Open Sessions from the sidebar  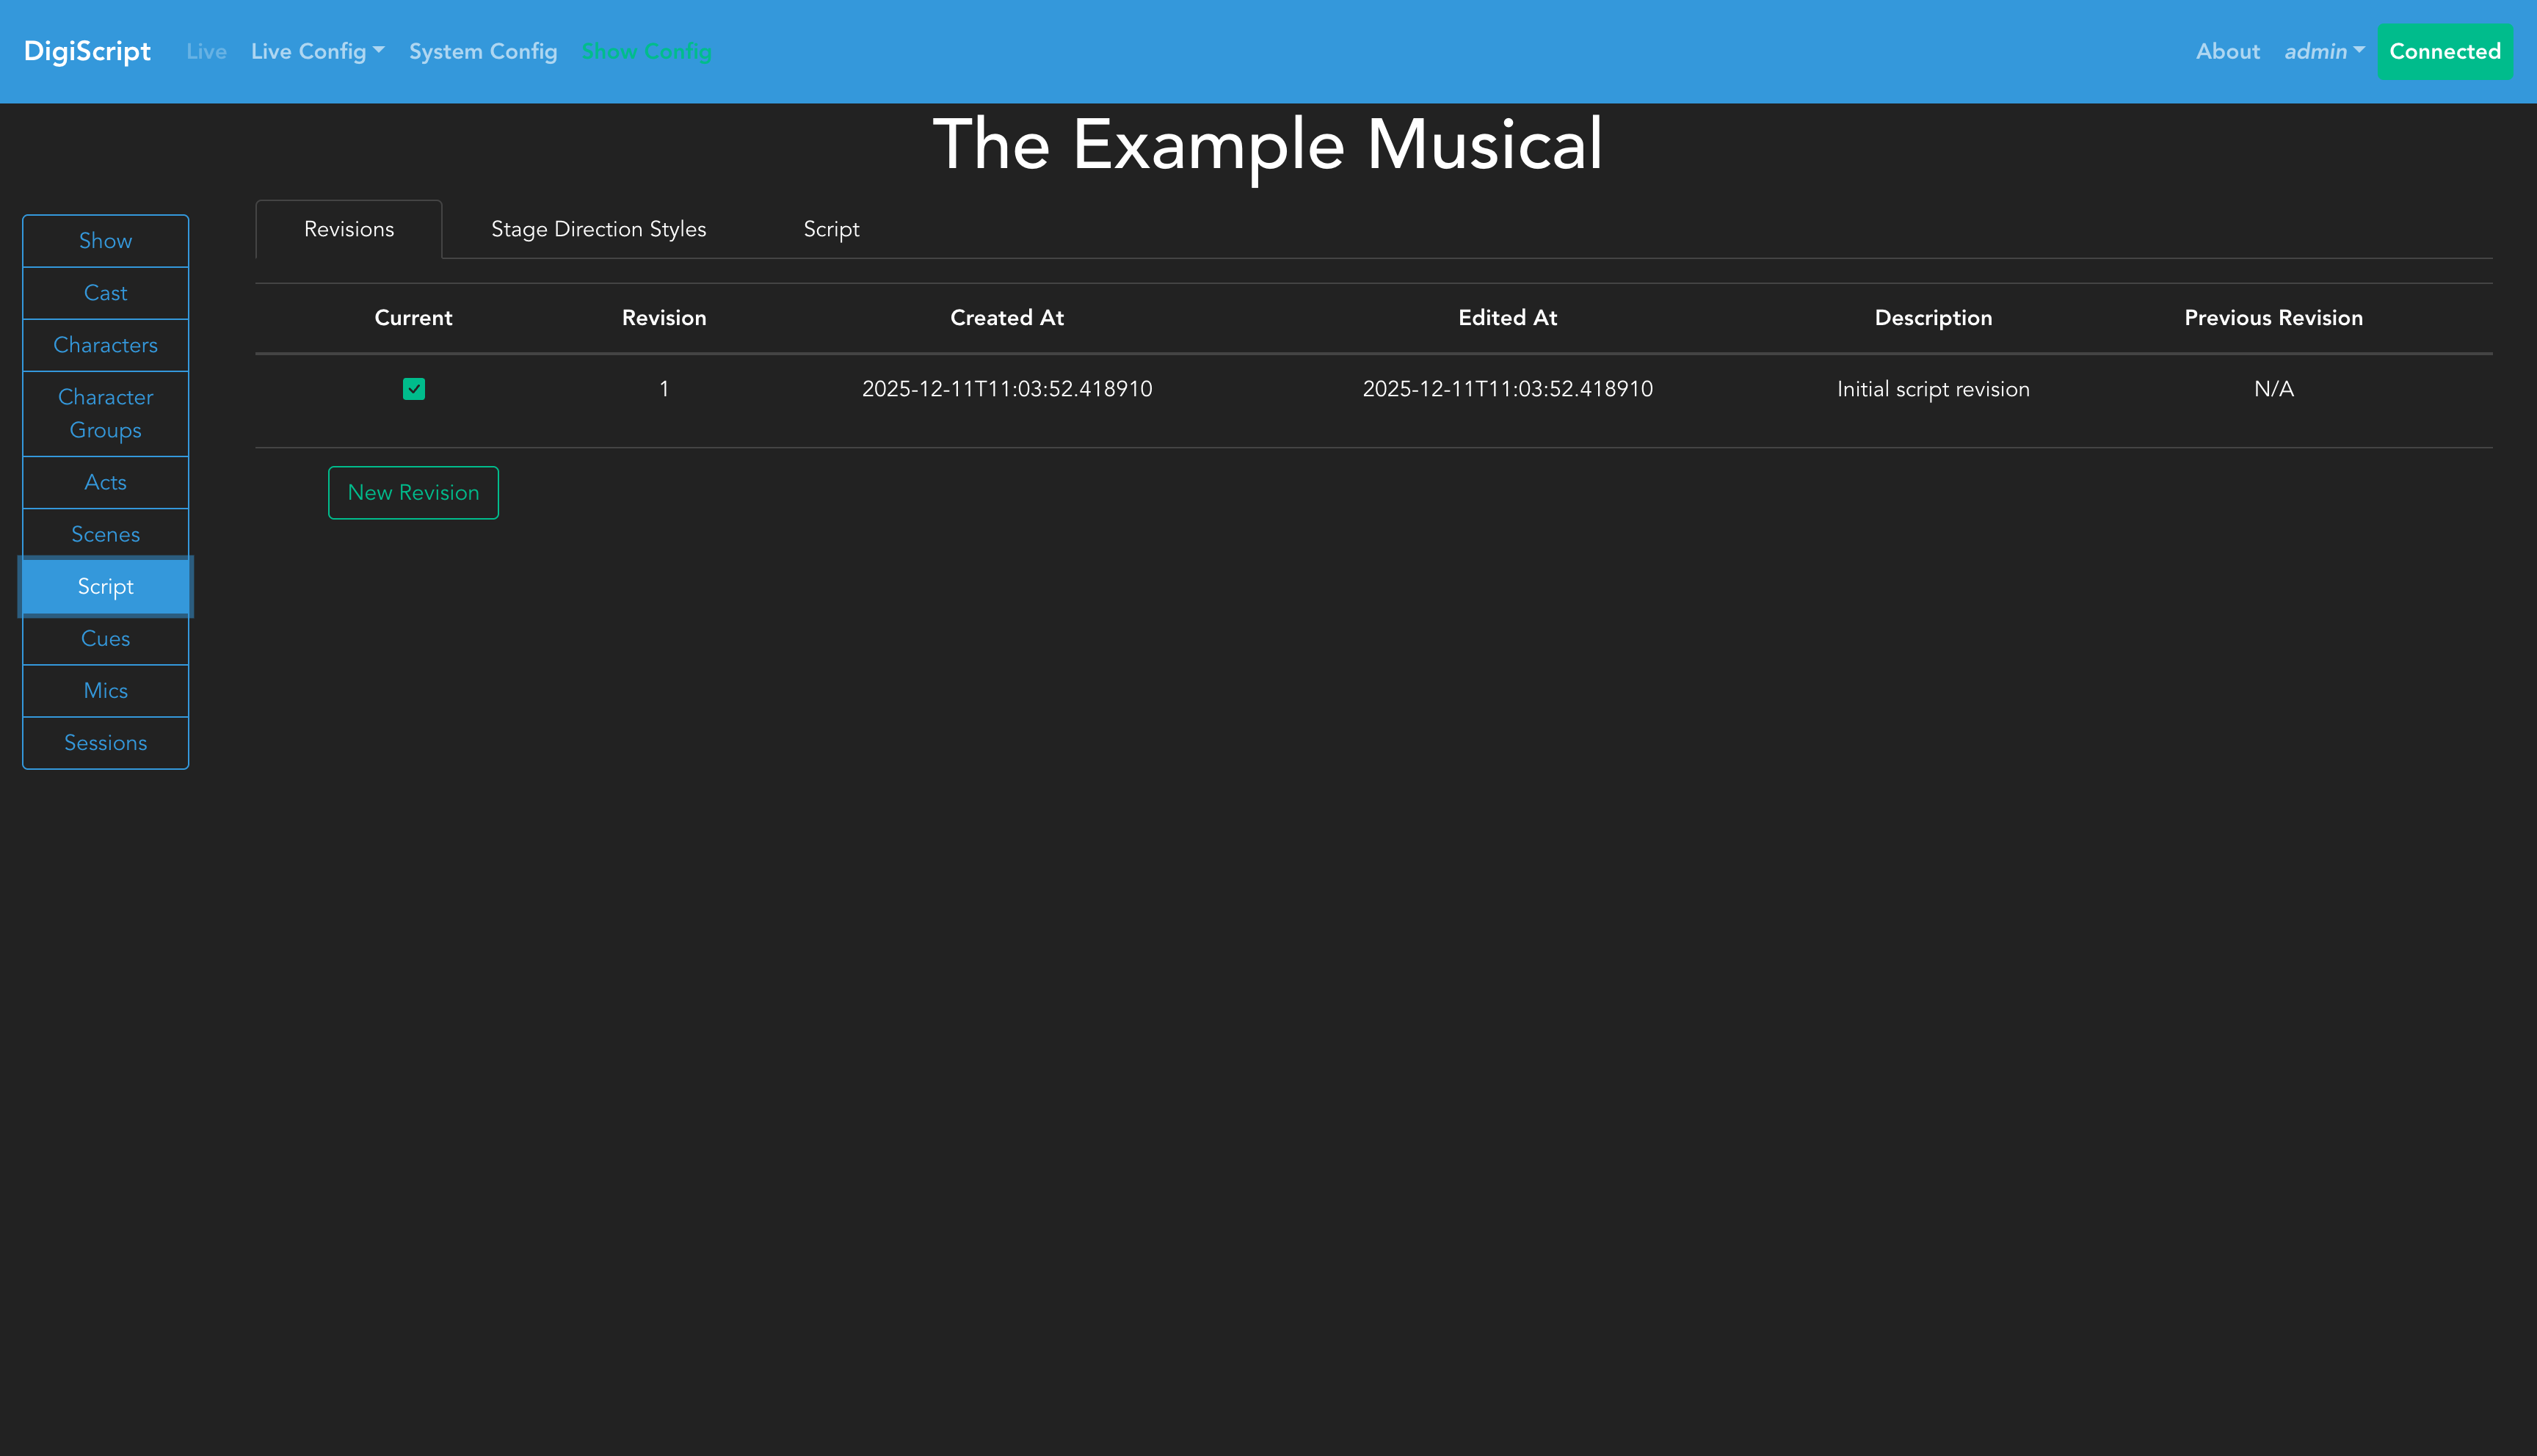click(105, 742)
